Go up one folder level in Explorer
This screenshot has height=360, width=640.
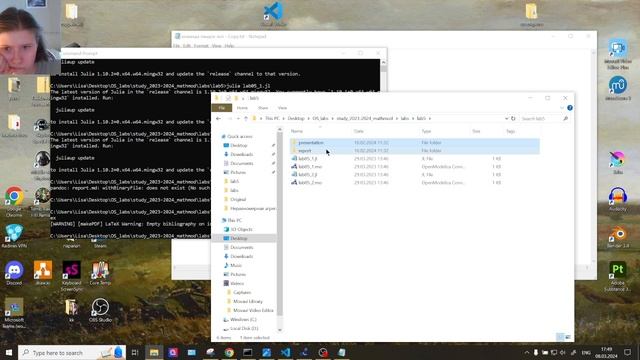click(x=246, y=118)
